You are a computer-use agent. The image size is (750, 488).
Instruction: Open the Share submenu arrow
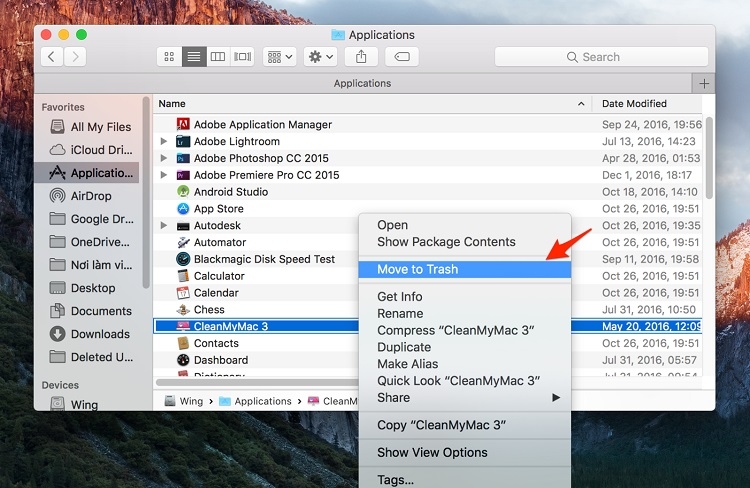point(556,398)
